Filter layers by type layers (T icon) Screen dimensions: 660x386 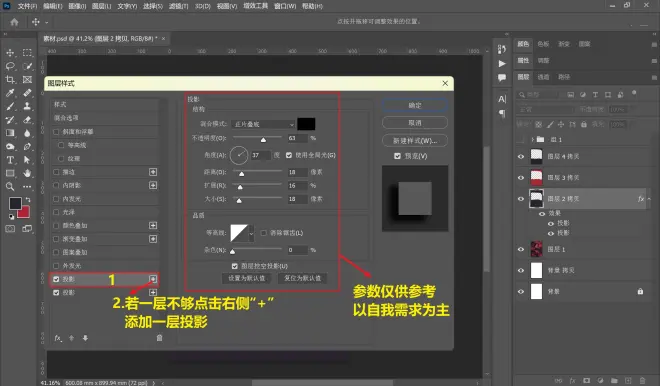(595, 95)
